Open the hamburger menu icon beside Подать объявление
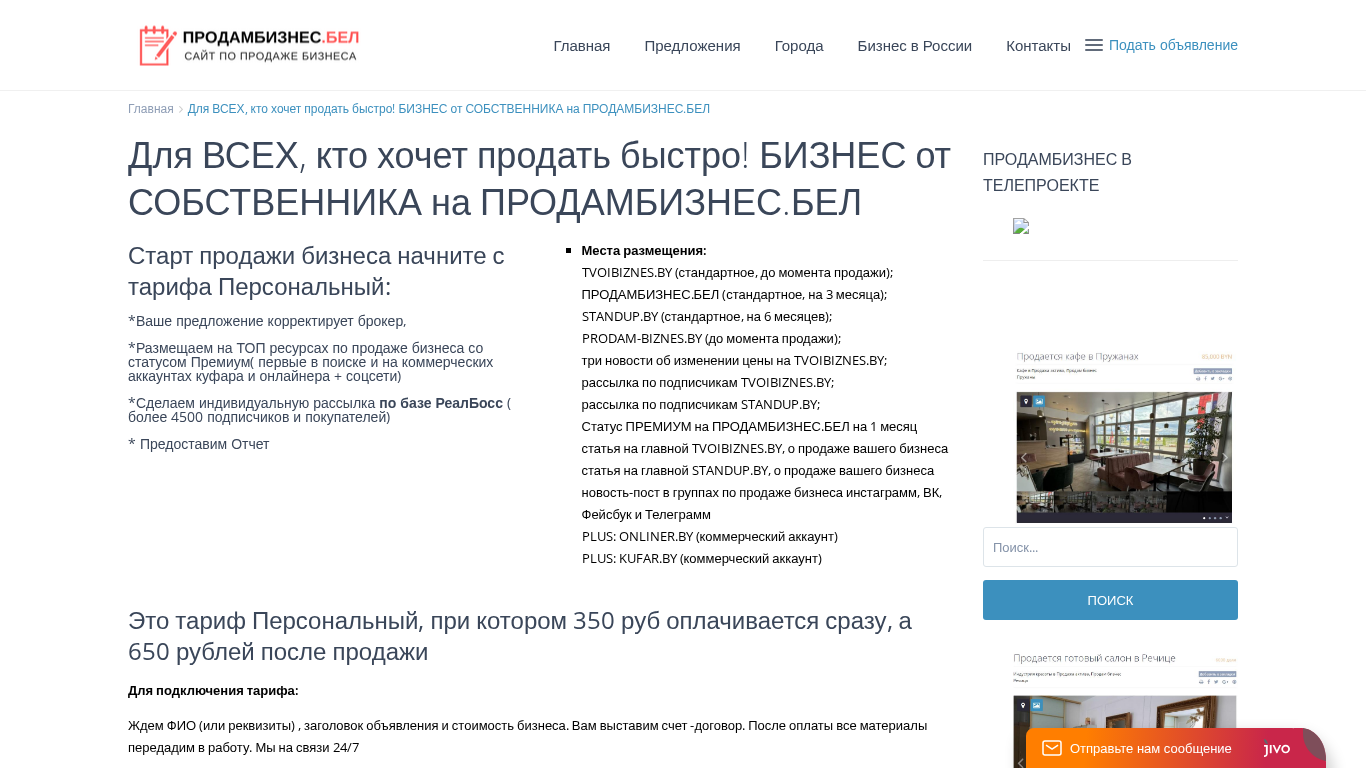The height and width of the screenshot is (768, 1366). click(x=1094, y=45)
